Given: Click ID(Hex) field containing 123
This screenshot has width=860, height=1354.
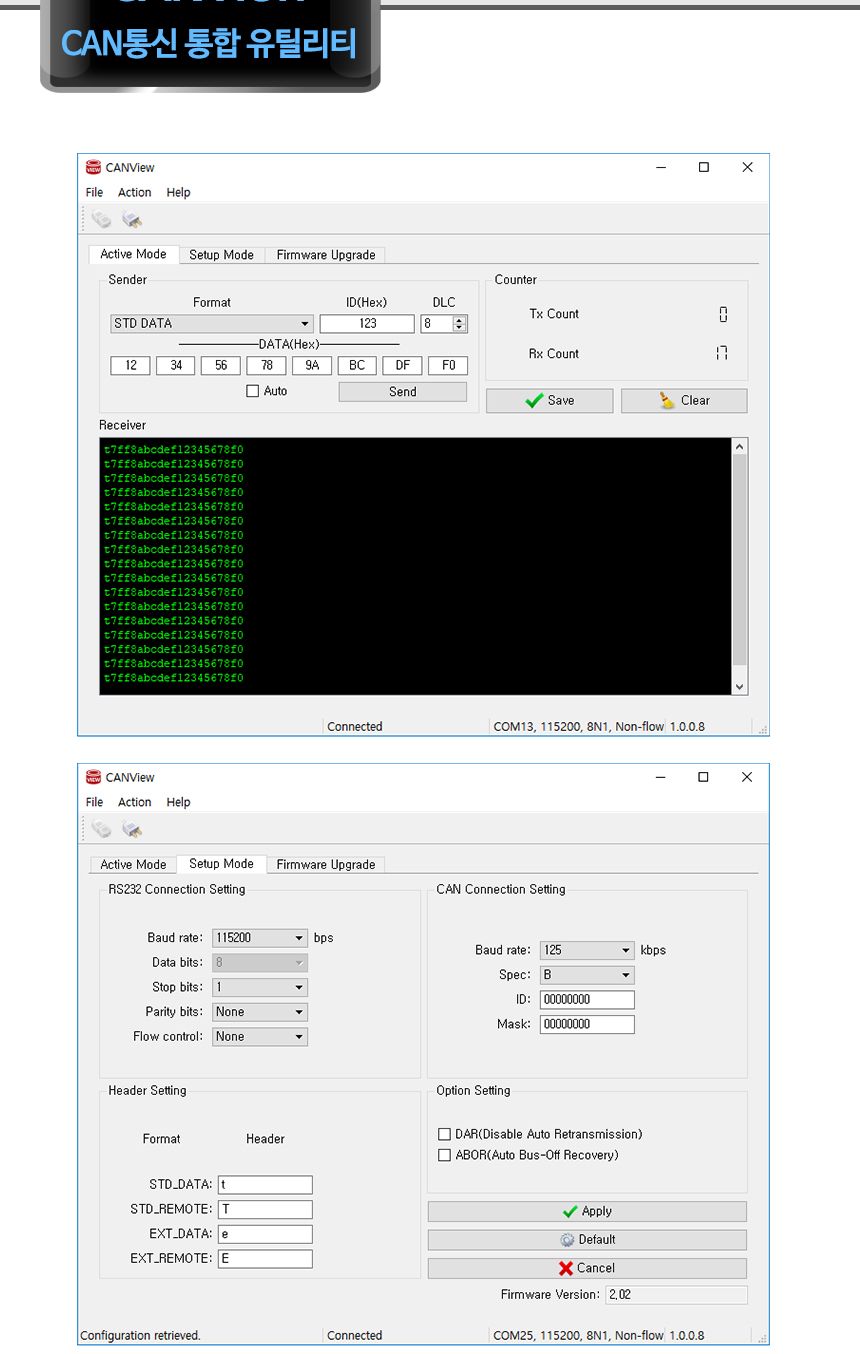Looking at the screenshot, I should (x=367, y=324).
